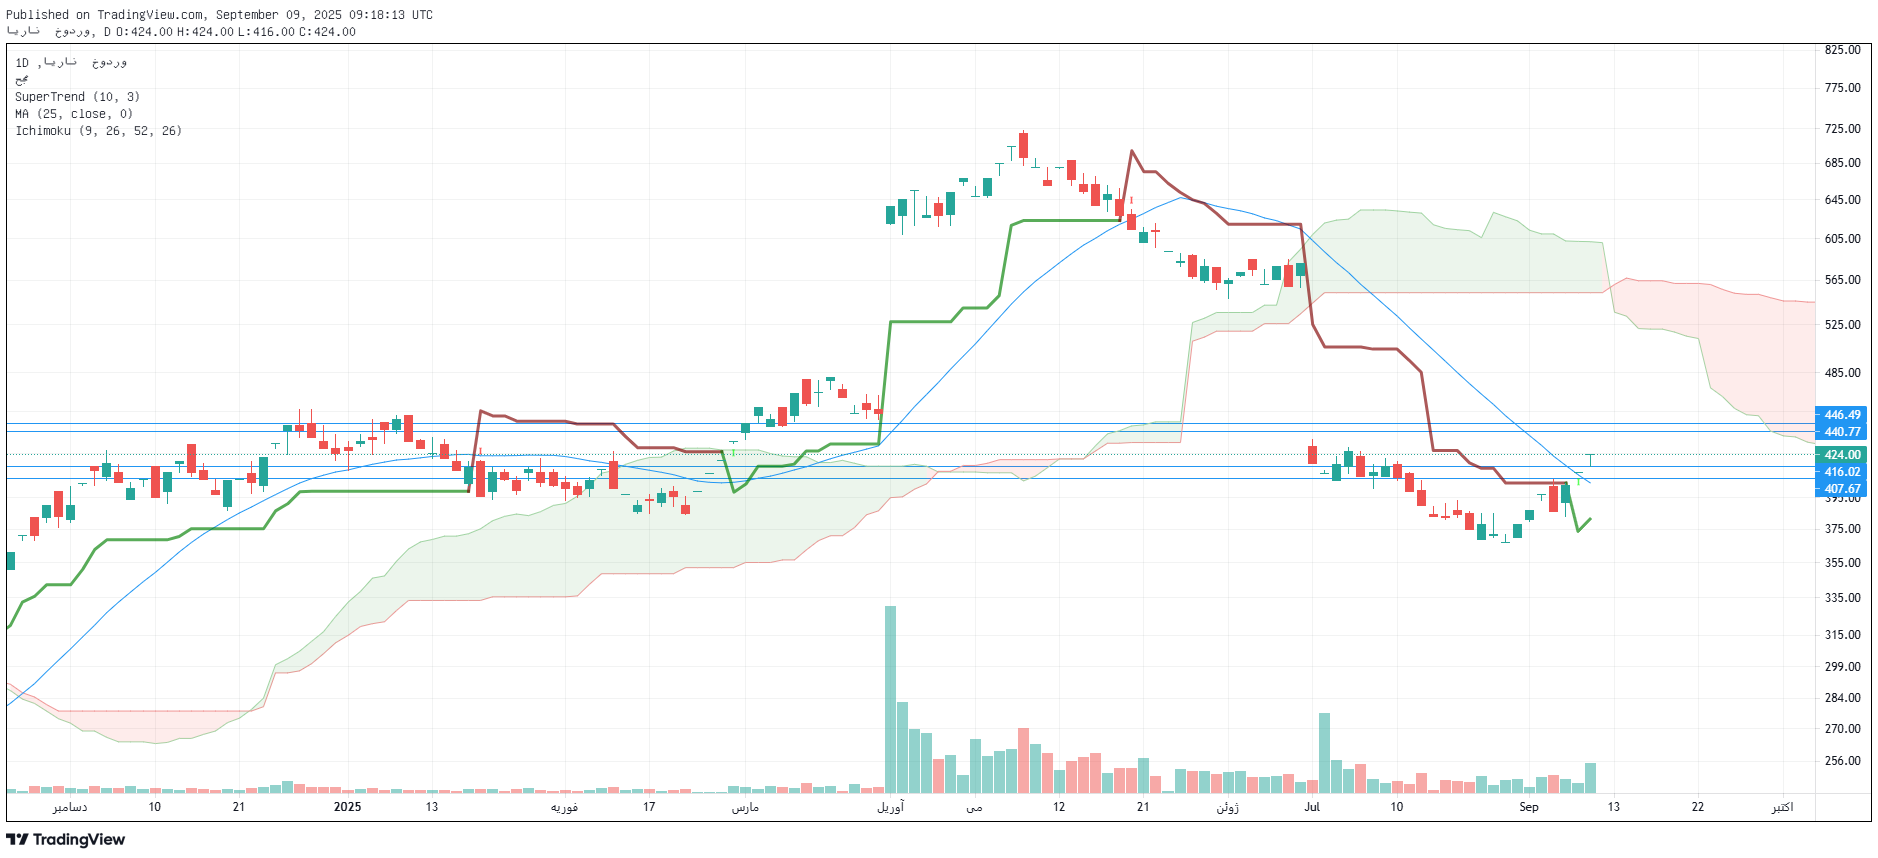
Task: Click the 440.77 blue price tag
Action: tap(1841, 432)
